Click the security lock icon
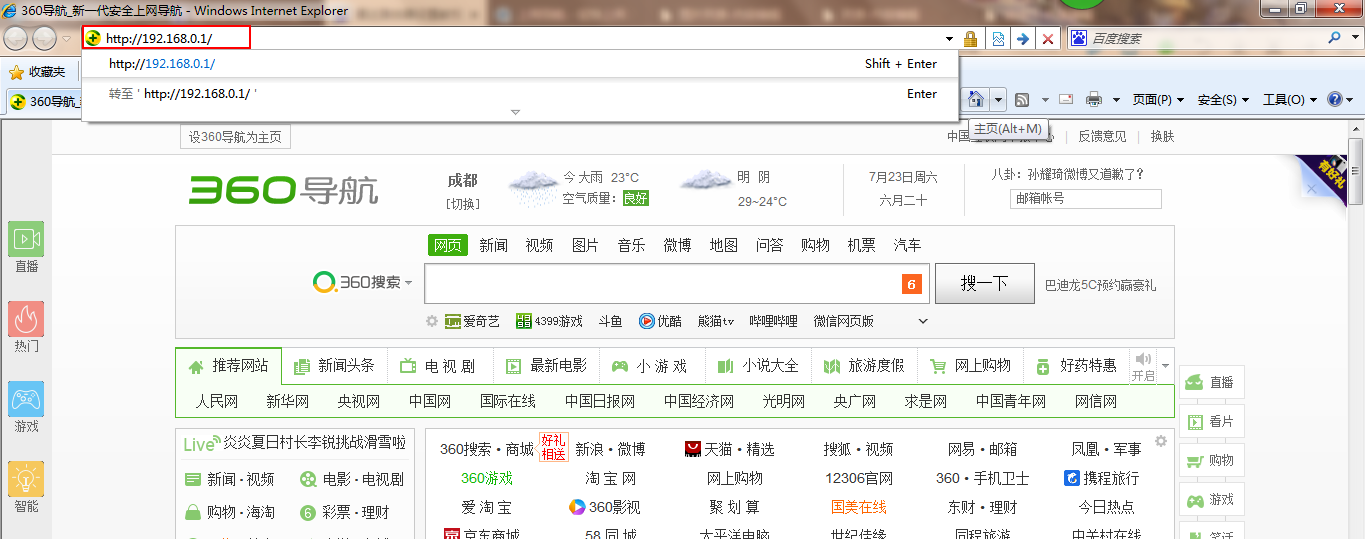 point(970,38)
